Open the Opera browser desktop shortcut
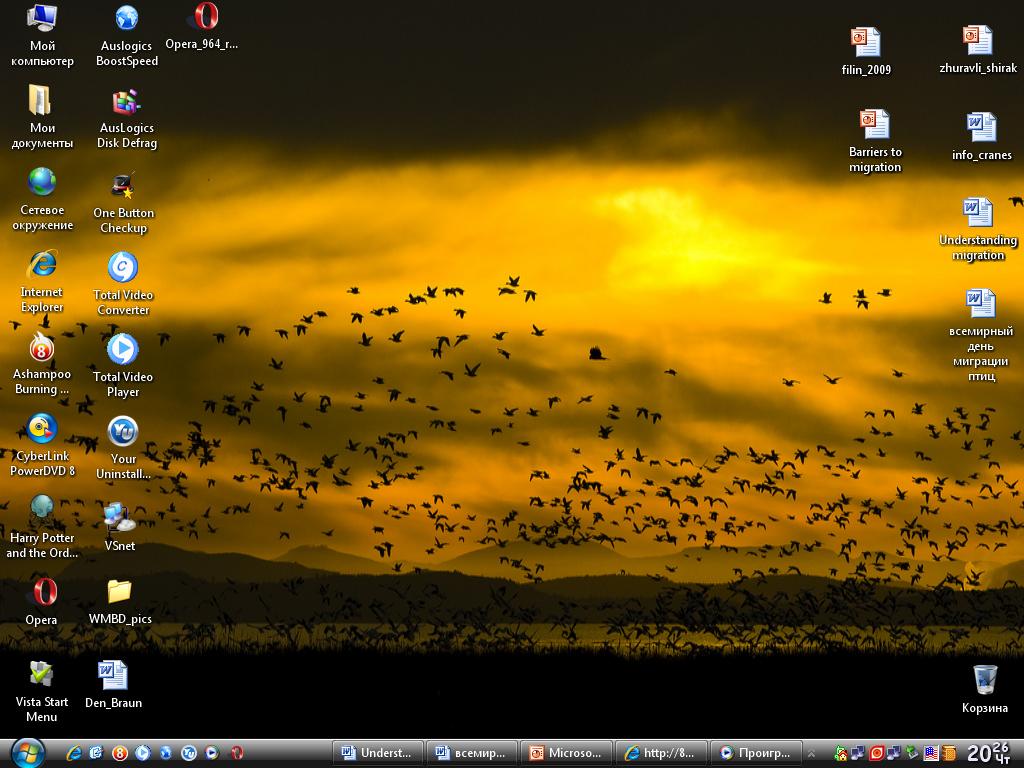1024x768 pixels. [x=41, y=593]
